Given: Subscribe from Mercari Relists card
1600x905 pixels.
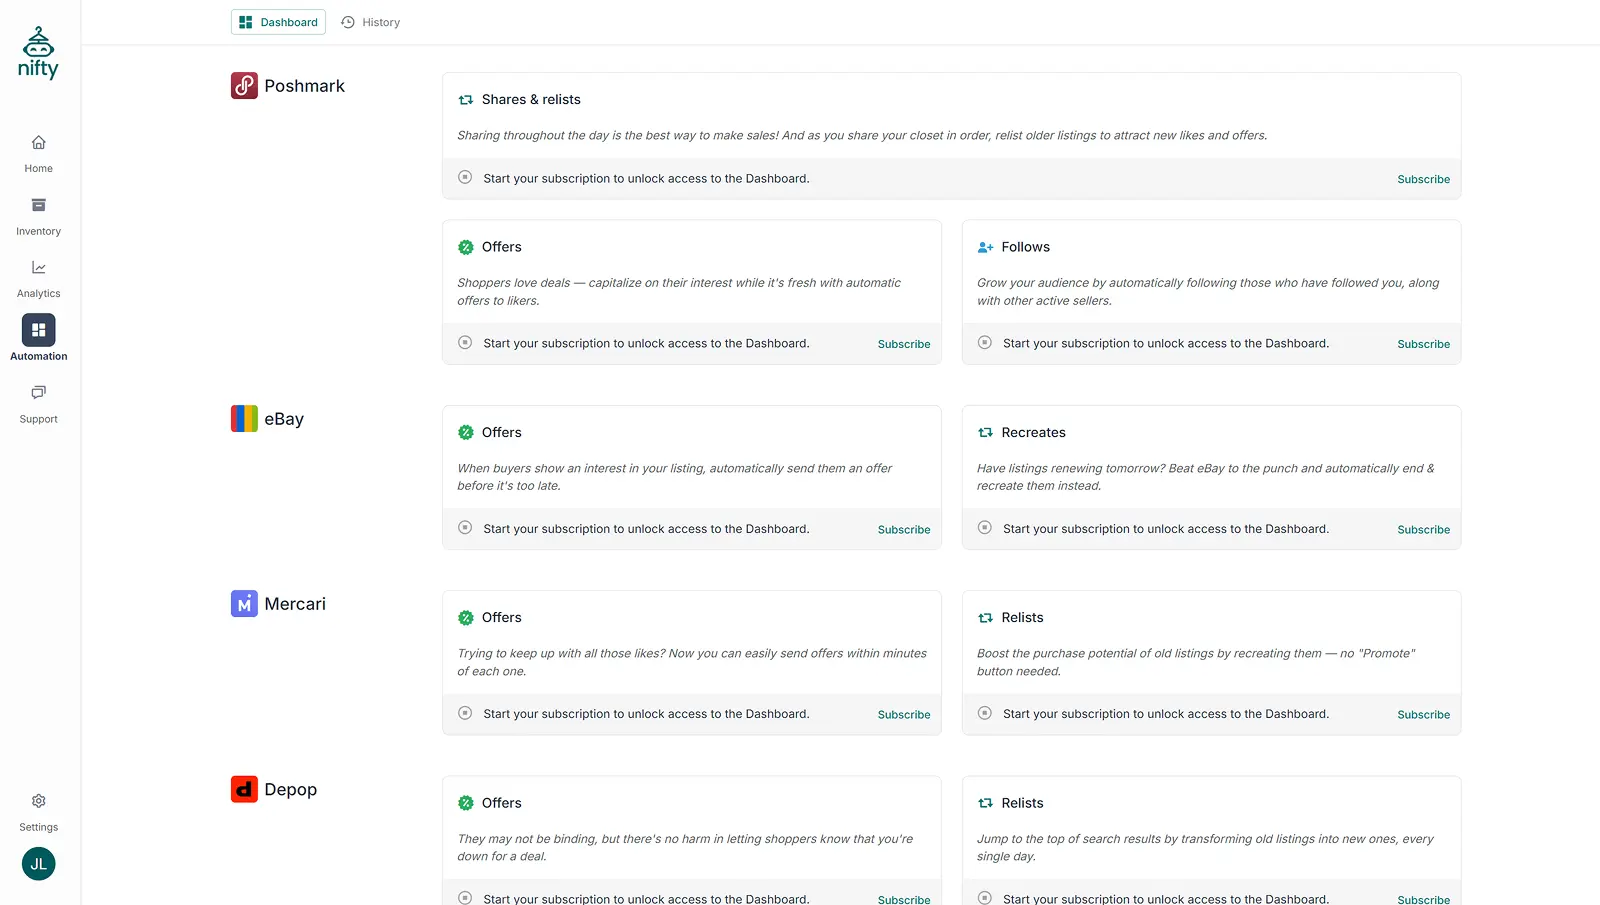Looking at the screenshot, I should pos(1423,715).
